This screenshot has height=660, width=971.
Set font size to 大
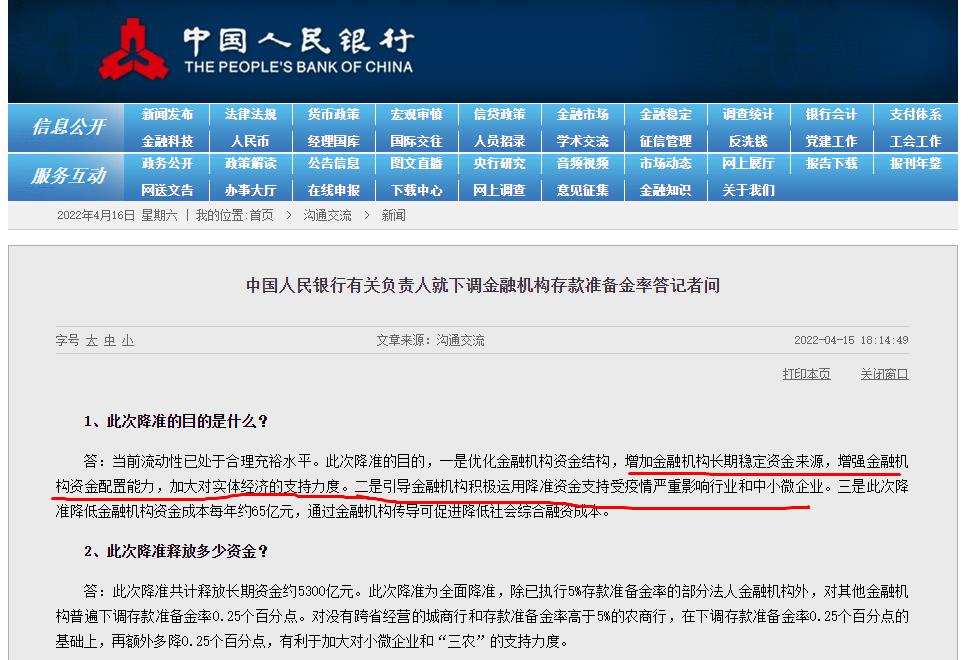[92, 341]
